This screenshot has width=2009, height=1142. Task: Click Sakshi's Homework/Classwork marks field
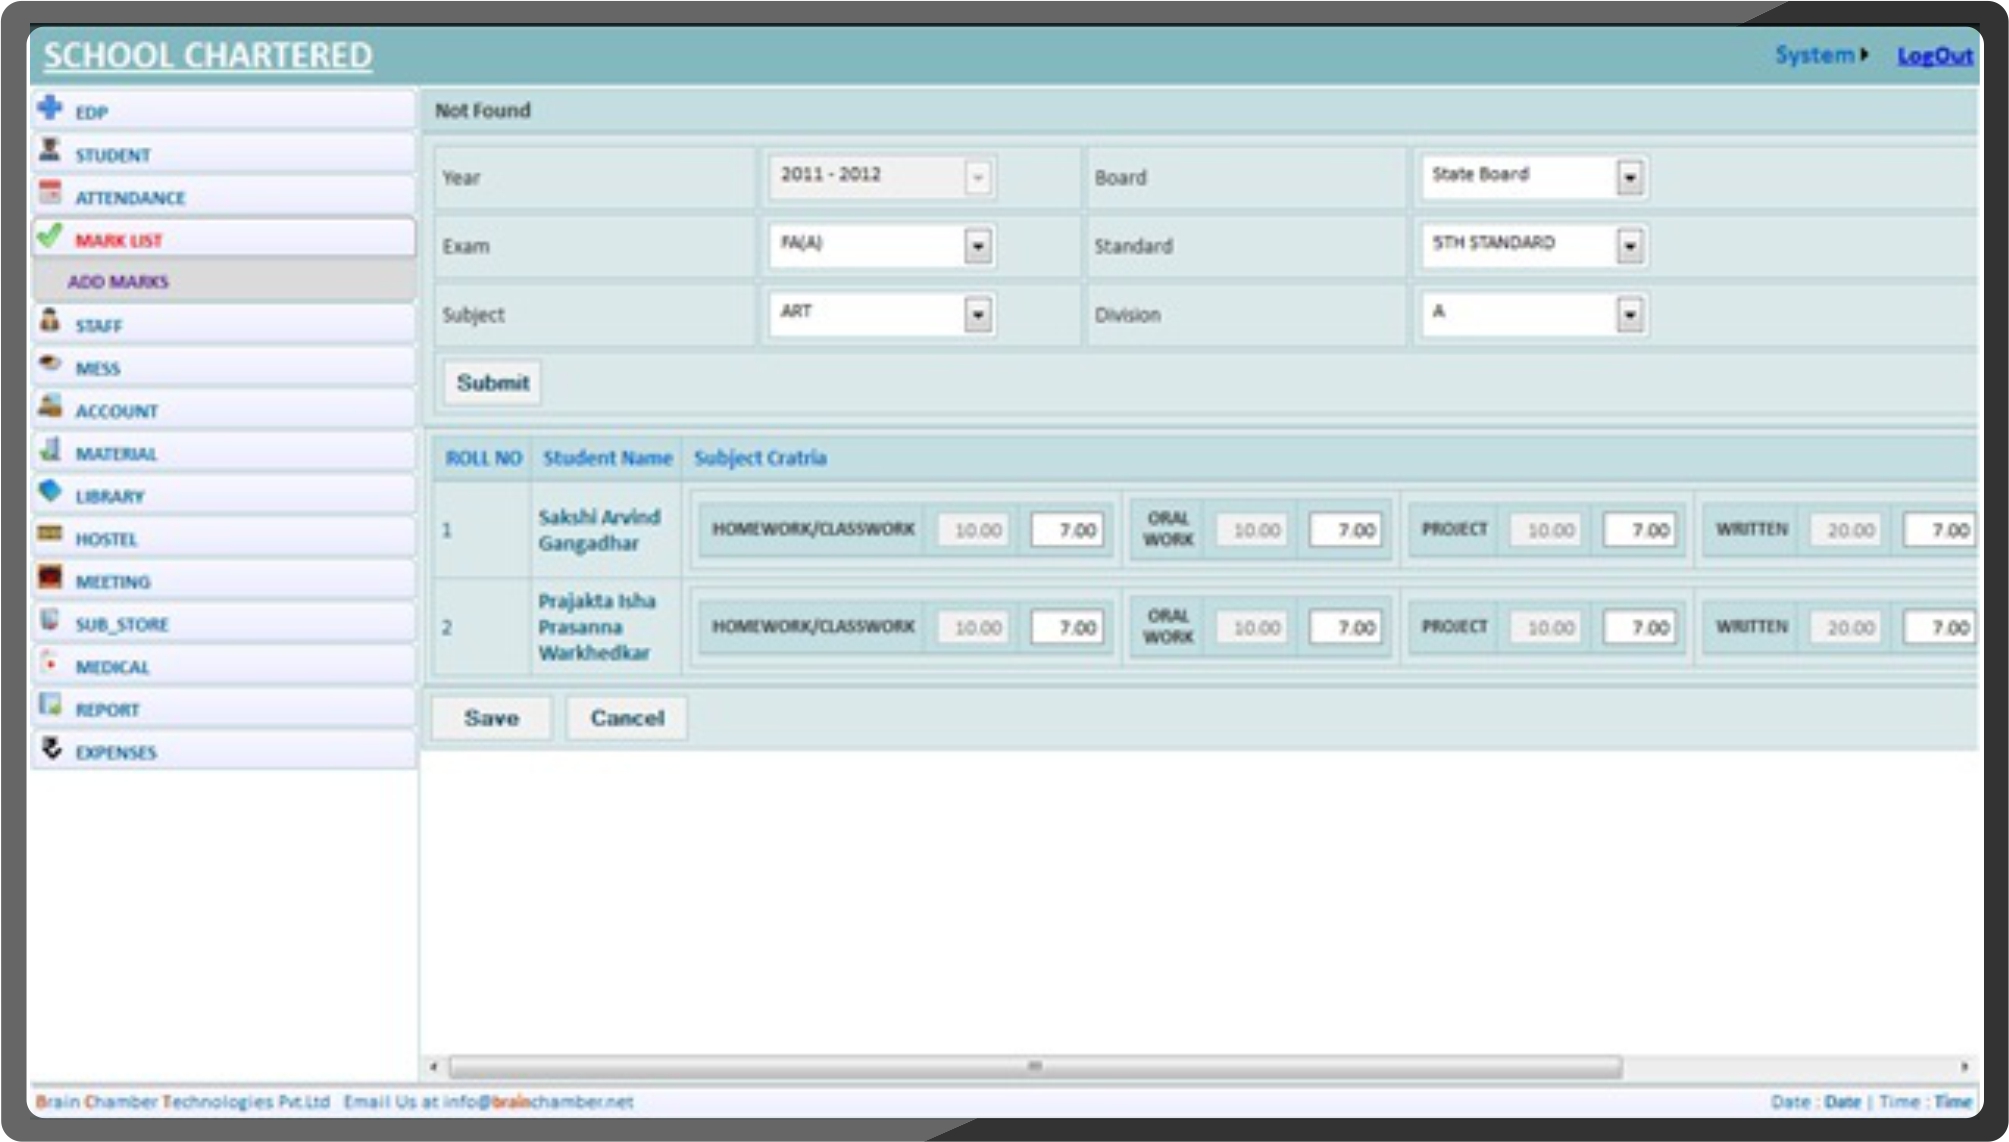pyautogui.click(x=1067, y=530)
